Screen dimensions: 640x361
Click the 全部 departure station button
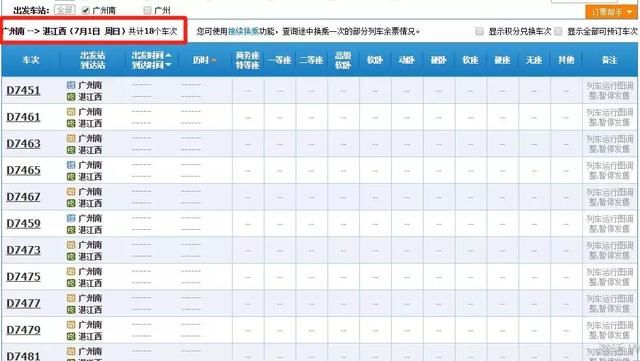click(64, 9)
